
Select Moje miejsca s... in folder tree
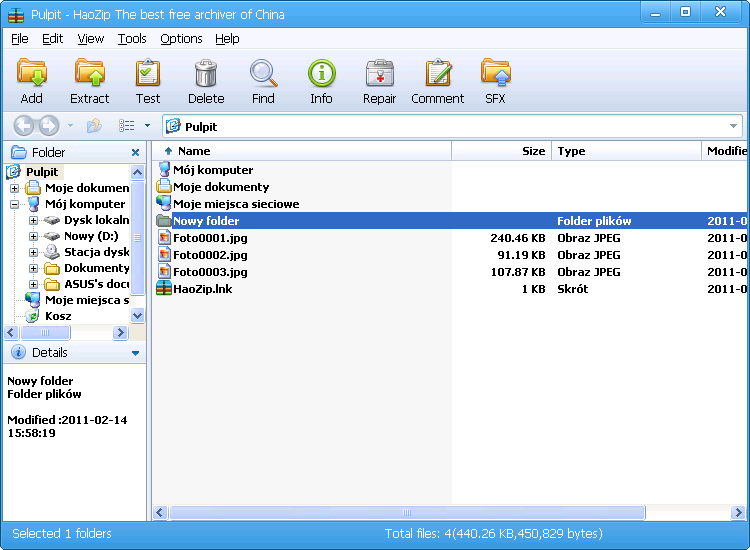[87, 300]
